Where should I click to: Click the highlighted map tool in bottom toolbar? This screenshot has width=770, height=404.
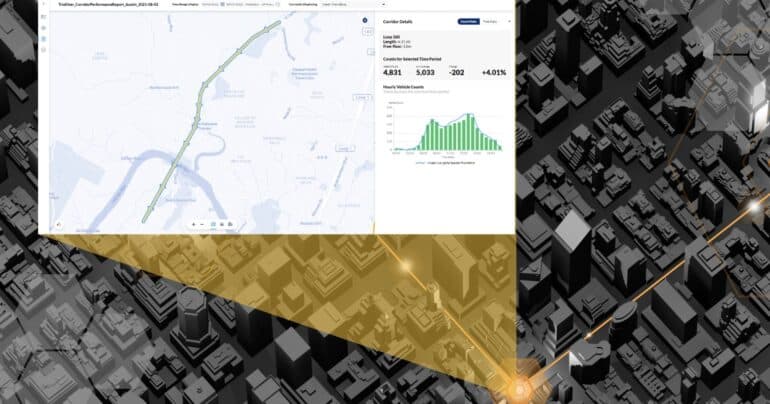[x=213, y=224]
